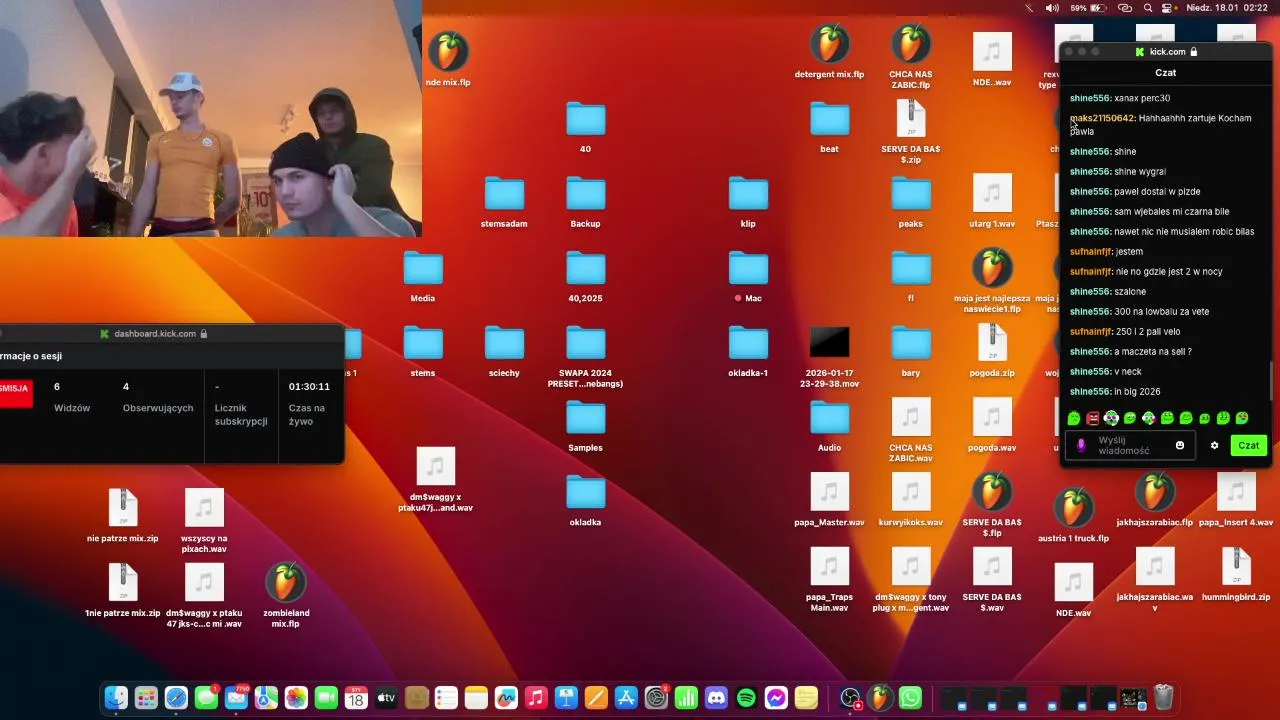Click the red angry face emote

pyautogui.click(x=1093, y=418)
